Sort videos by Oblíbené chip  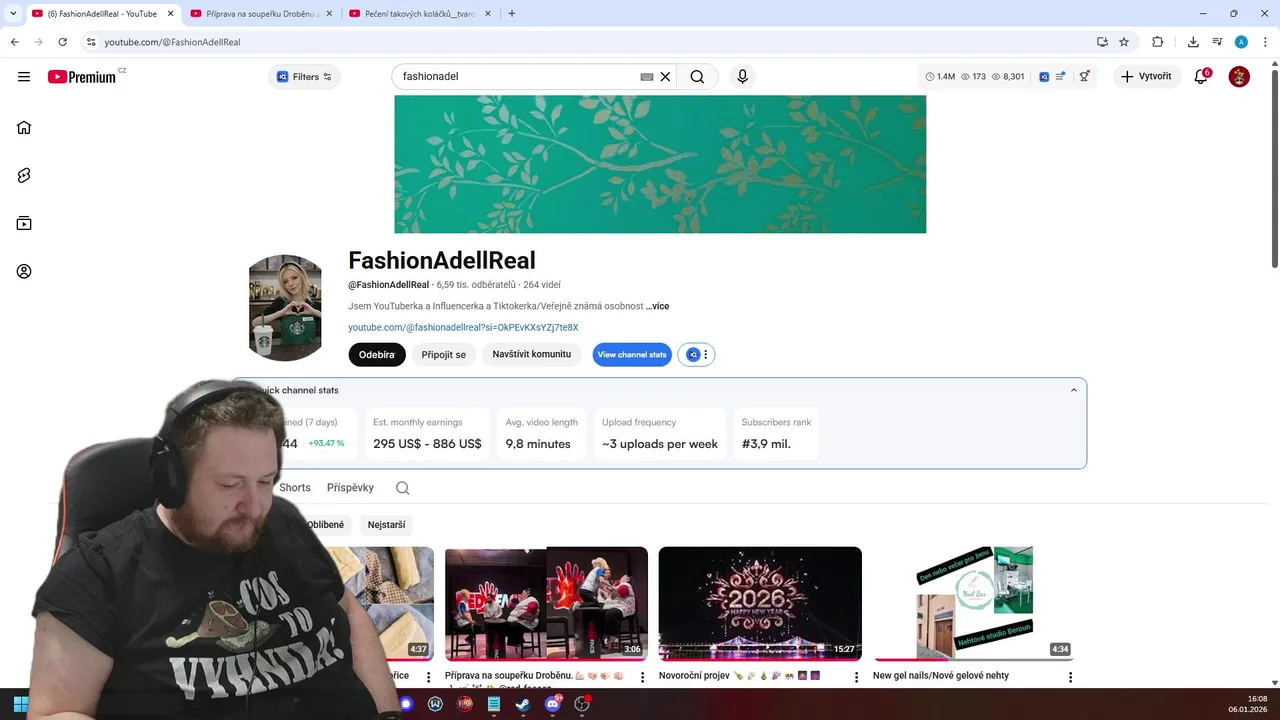(325, 525)
